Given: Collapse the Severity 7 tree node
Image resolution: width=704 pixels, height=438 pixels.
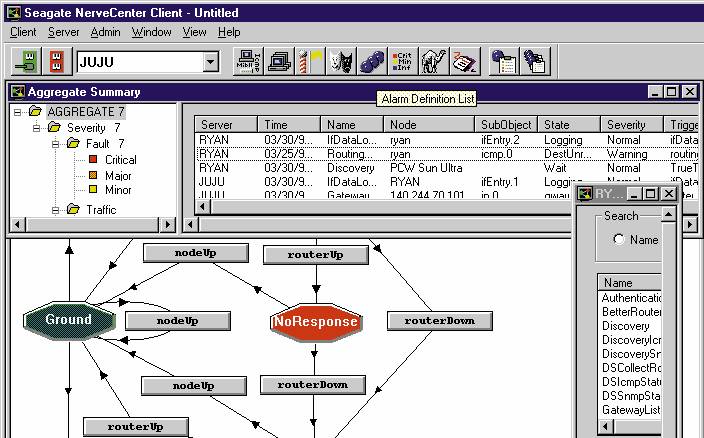Looking at the screenshot, I should pyautogui.click(x=36, y=128).
